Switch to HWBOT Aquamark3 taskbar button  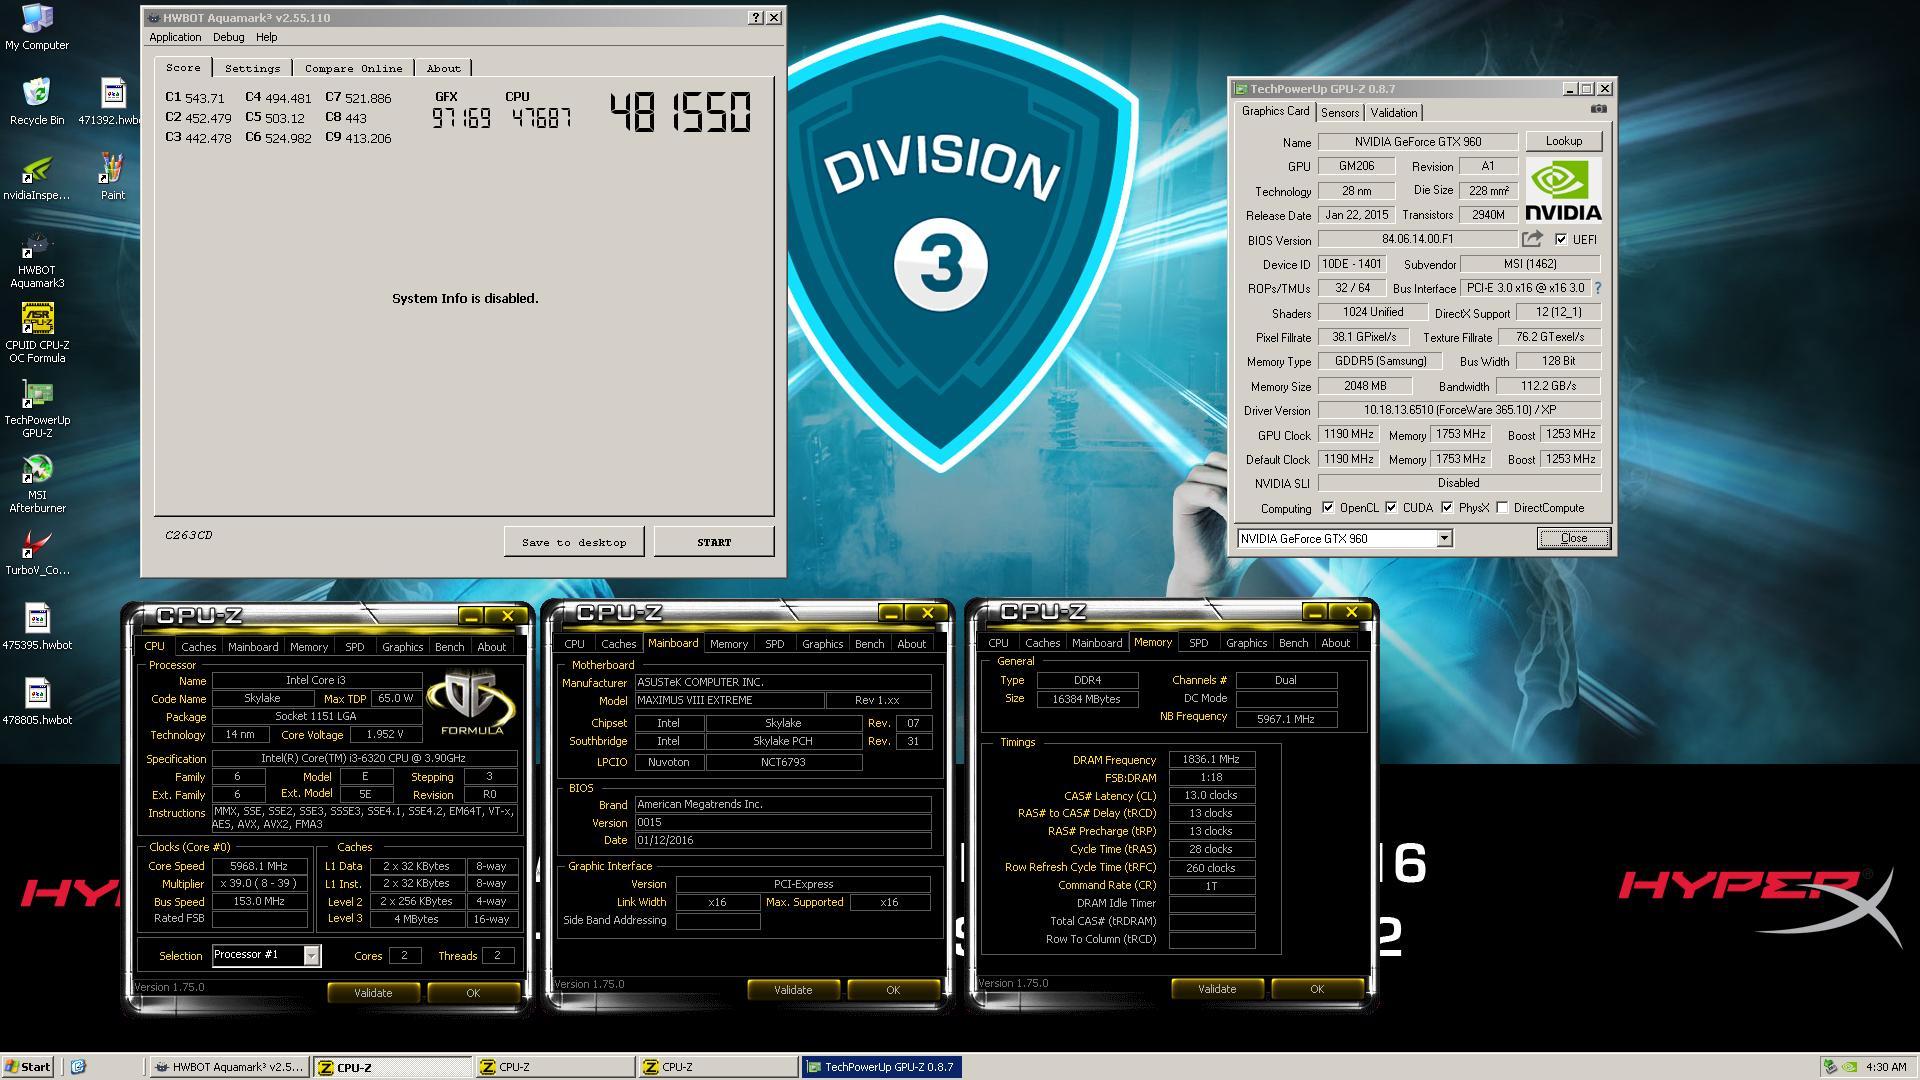[x=229, y=1067]
